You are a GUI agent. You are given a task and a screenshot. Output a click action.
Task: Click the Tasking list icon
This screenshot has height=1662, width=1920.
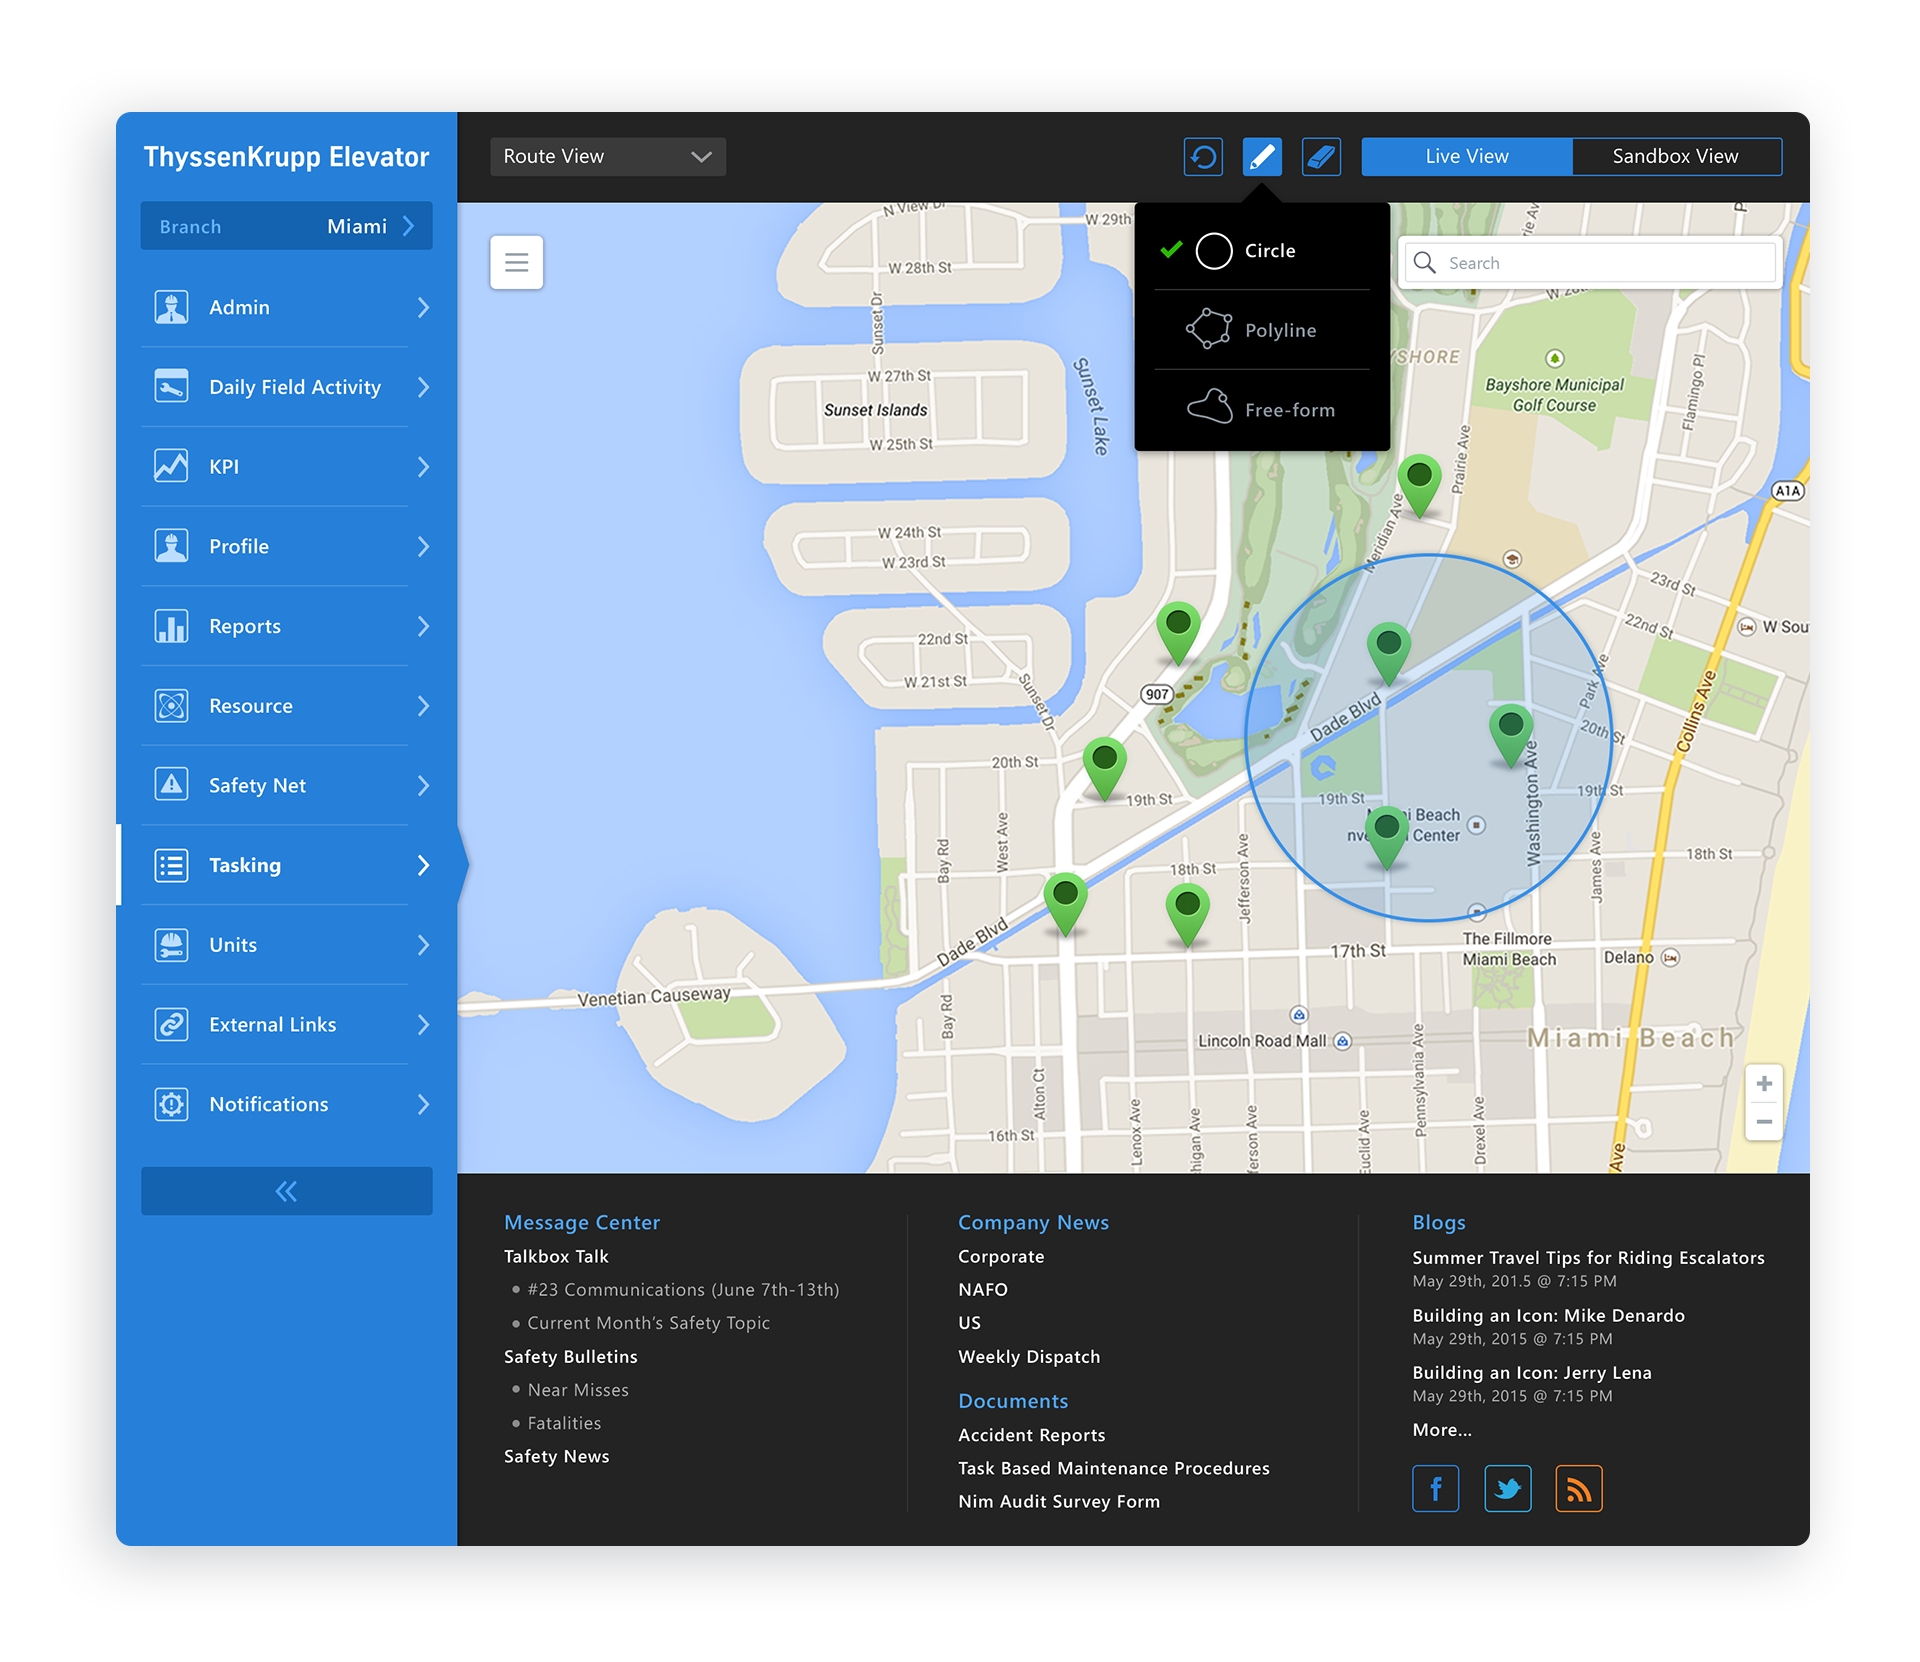click(171, 865)
